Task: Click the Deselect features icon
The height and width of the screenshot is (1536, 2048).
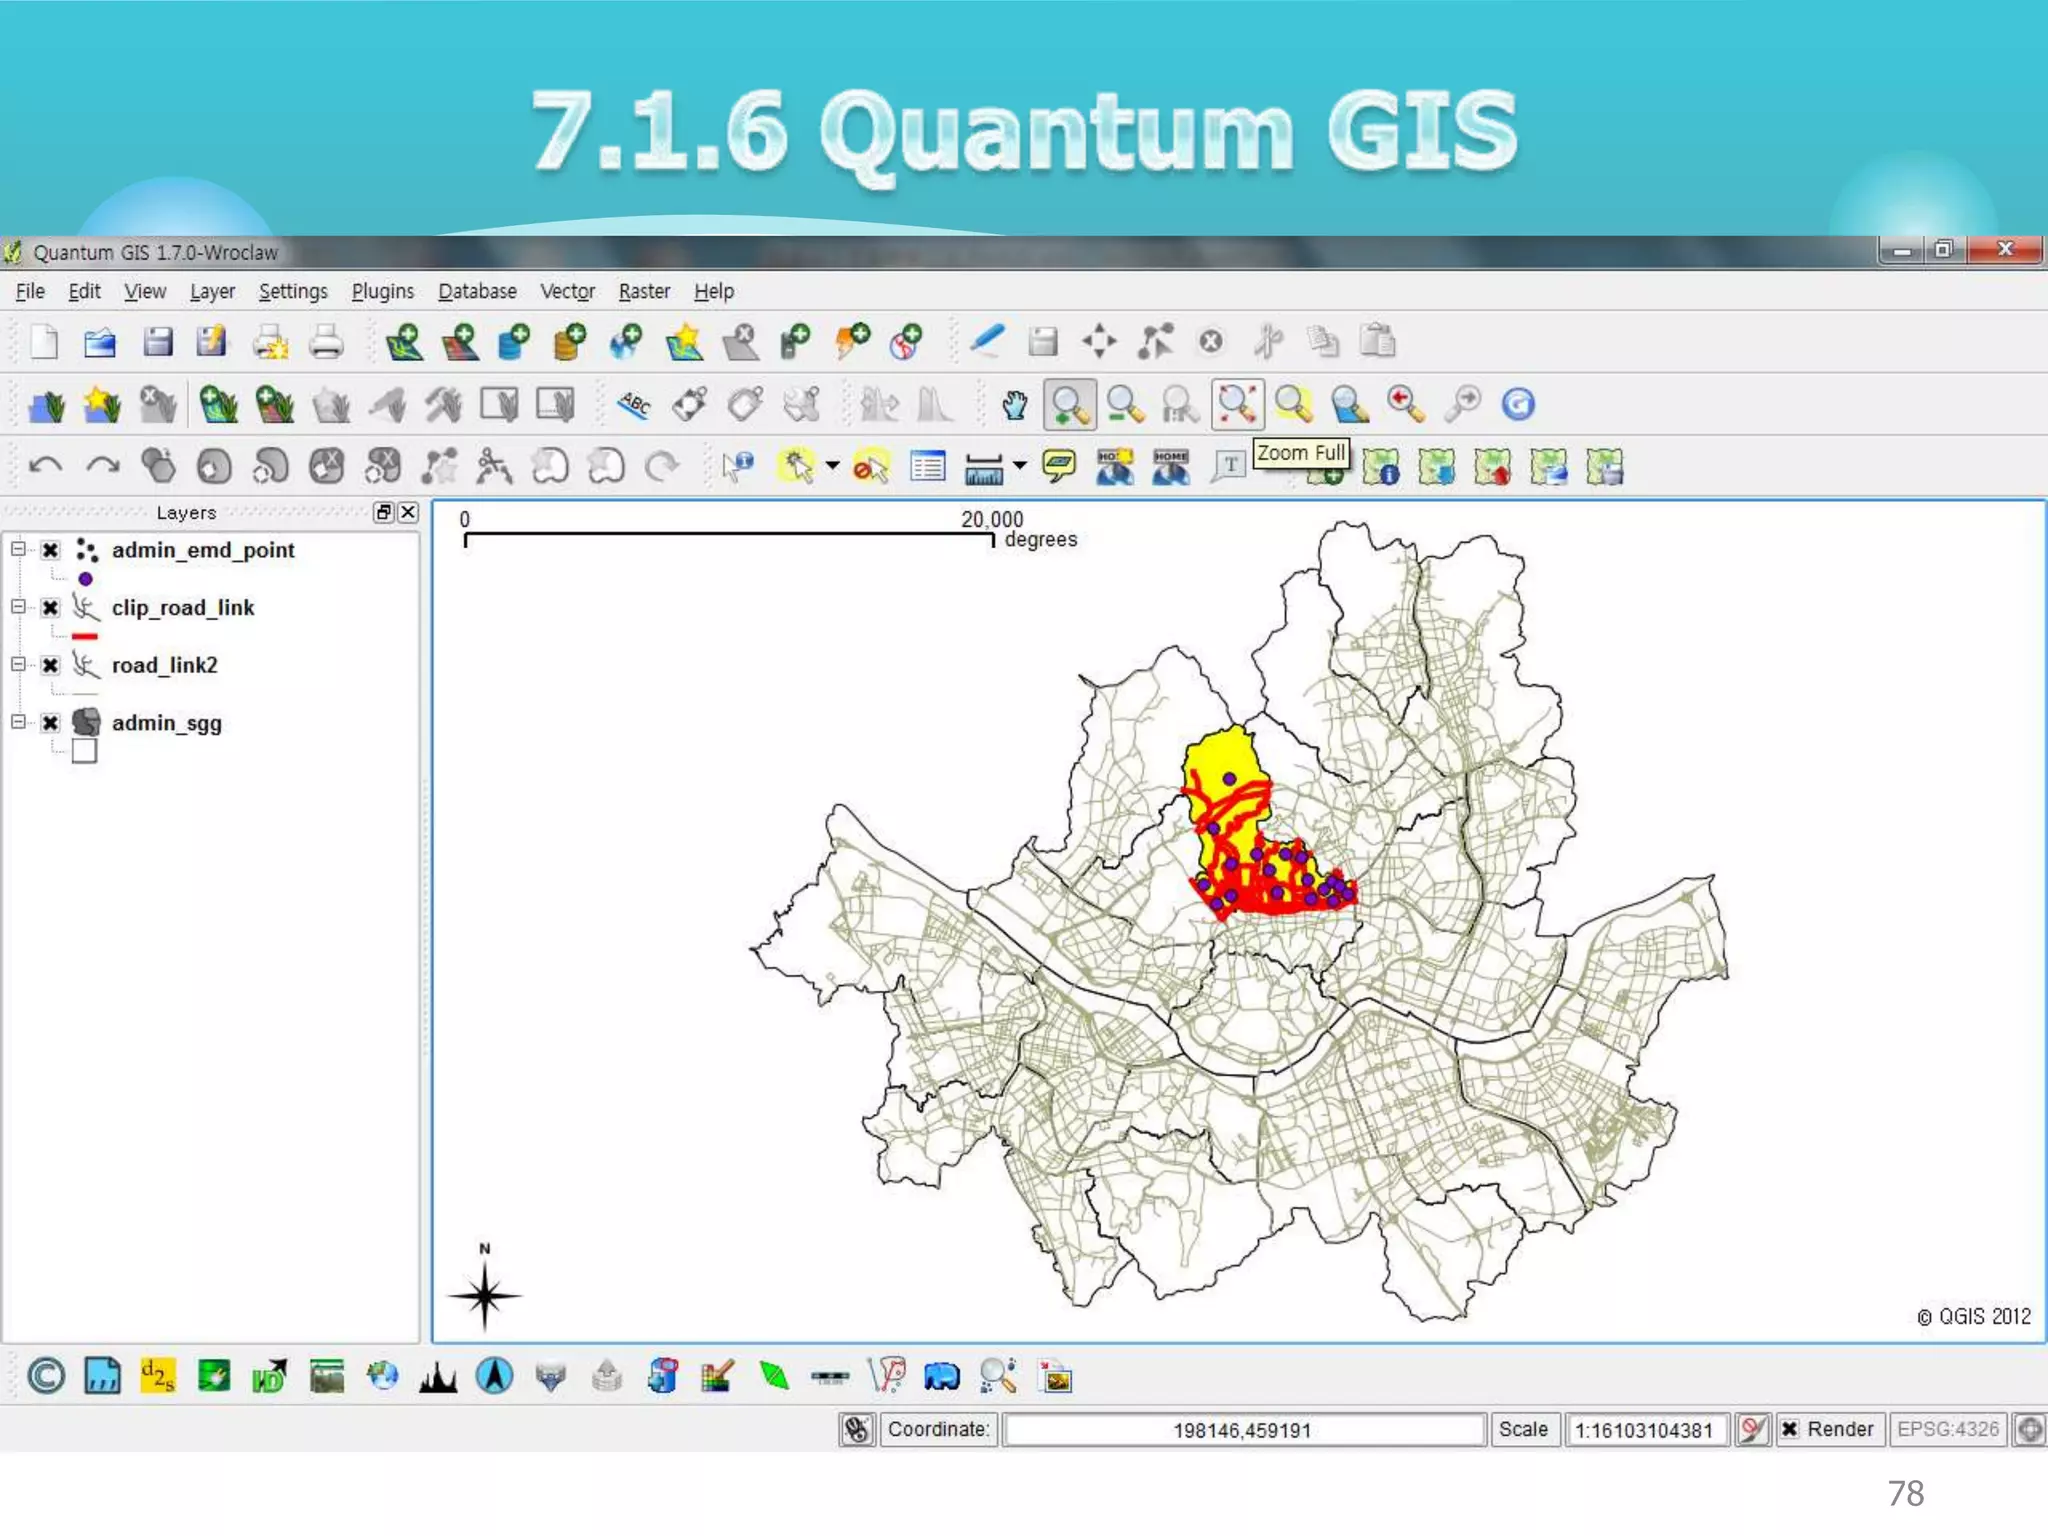Action: click(871, 466)
